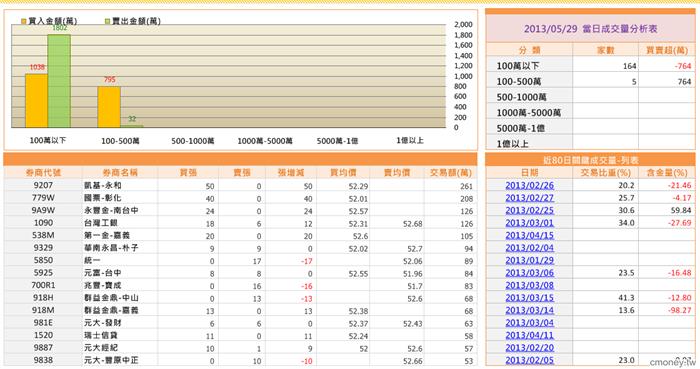Open the 2013/03/06 date link
This screenshot has width=700, height=369.
(x=529, y=273)
